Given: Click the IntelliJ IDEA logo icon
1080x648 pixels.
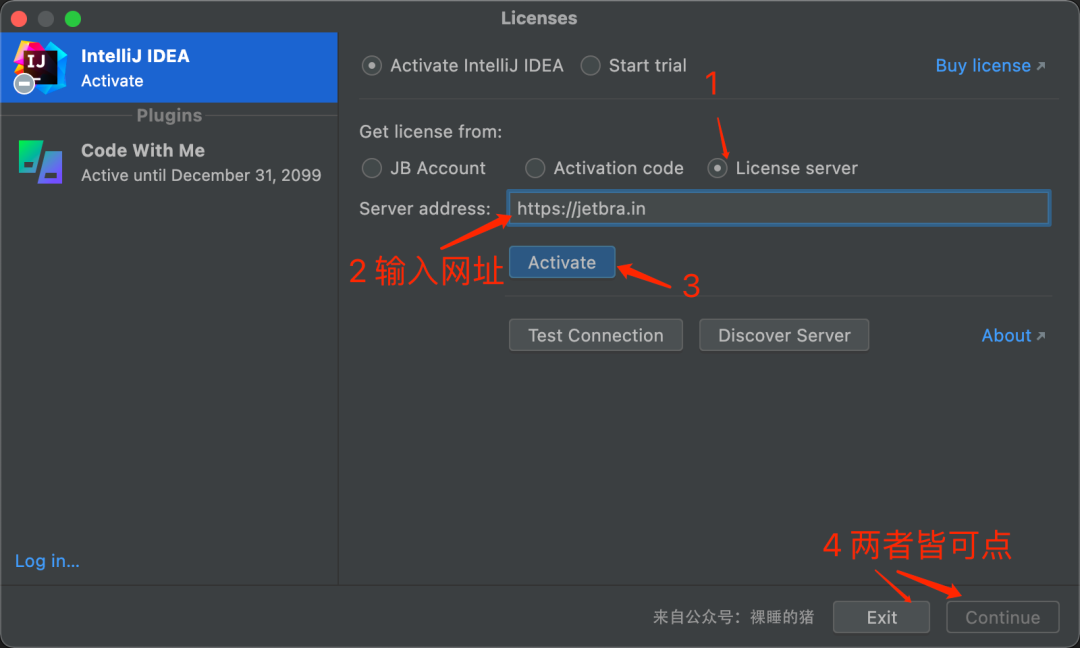Looking at the screenshot, I should click(40, 67).
